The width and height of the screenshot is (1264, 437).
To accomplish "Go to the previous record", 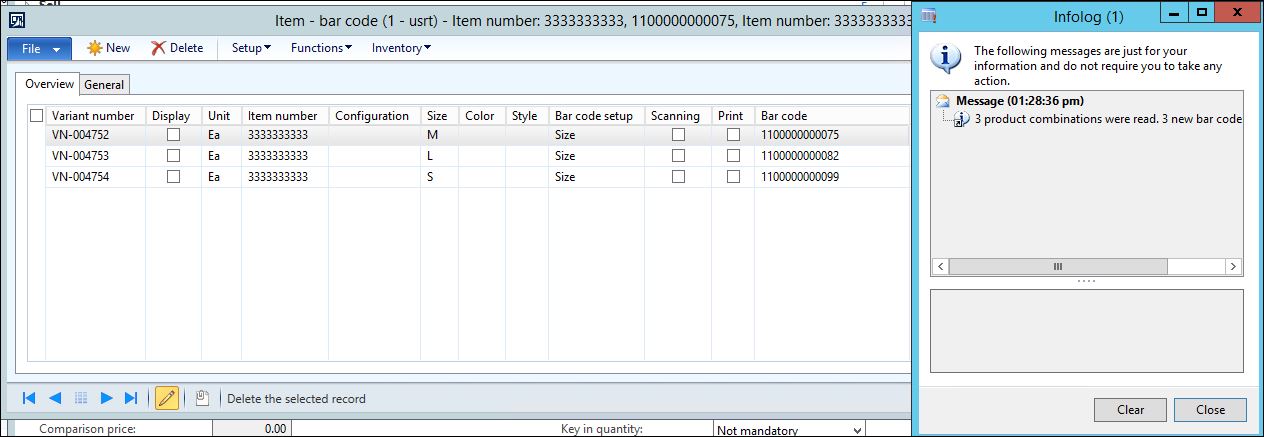I will coord(55,398).
